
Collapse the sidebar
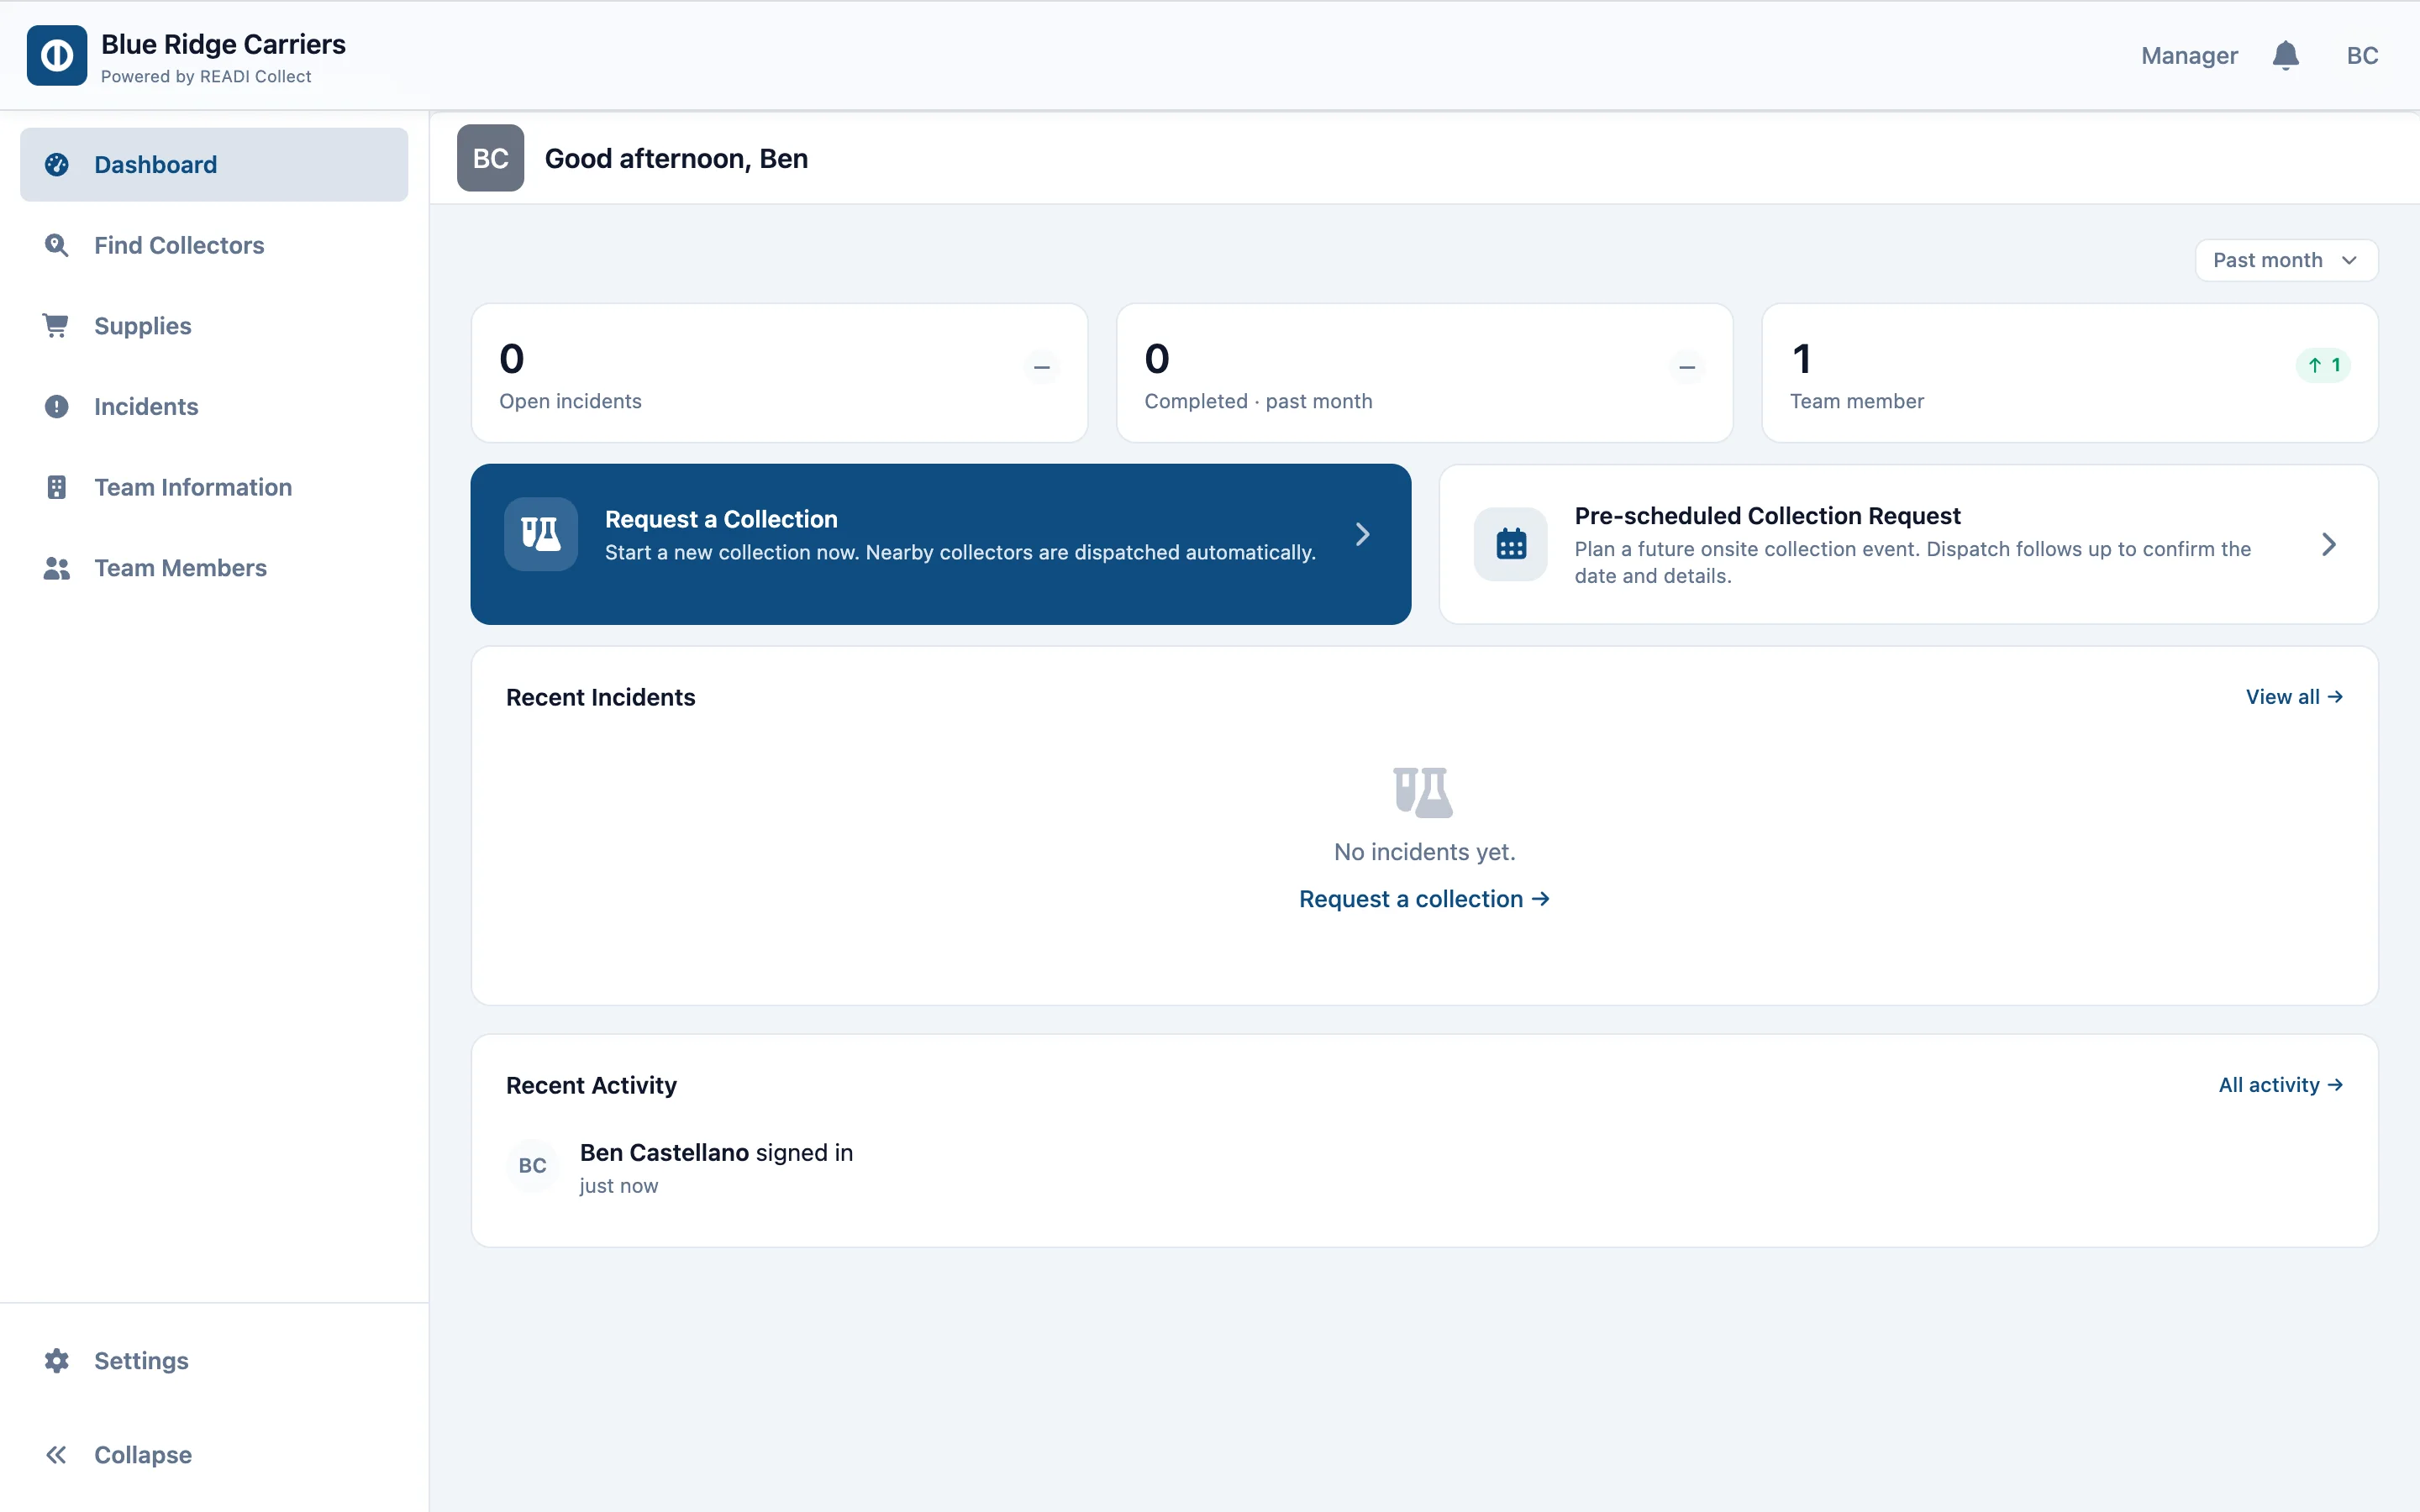pos(214,1454)
